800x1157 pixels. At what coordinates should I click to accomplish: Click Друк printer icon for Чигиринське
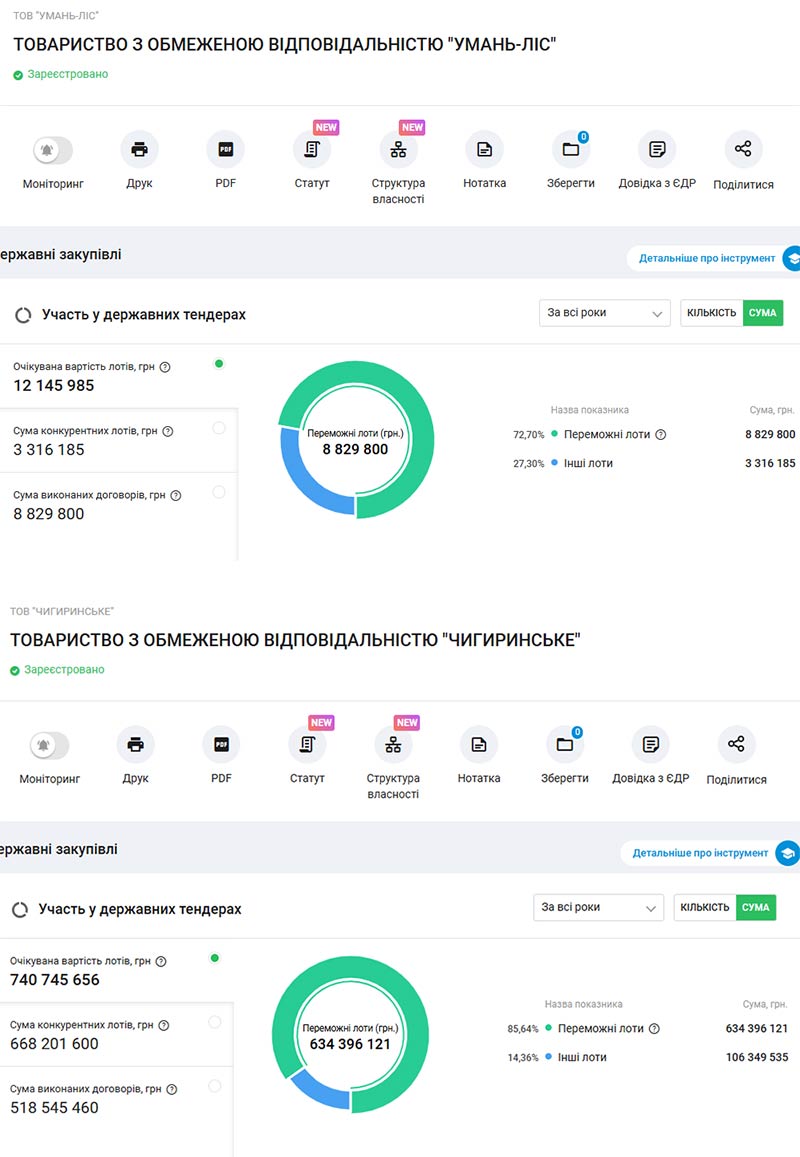(136, 745)
